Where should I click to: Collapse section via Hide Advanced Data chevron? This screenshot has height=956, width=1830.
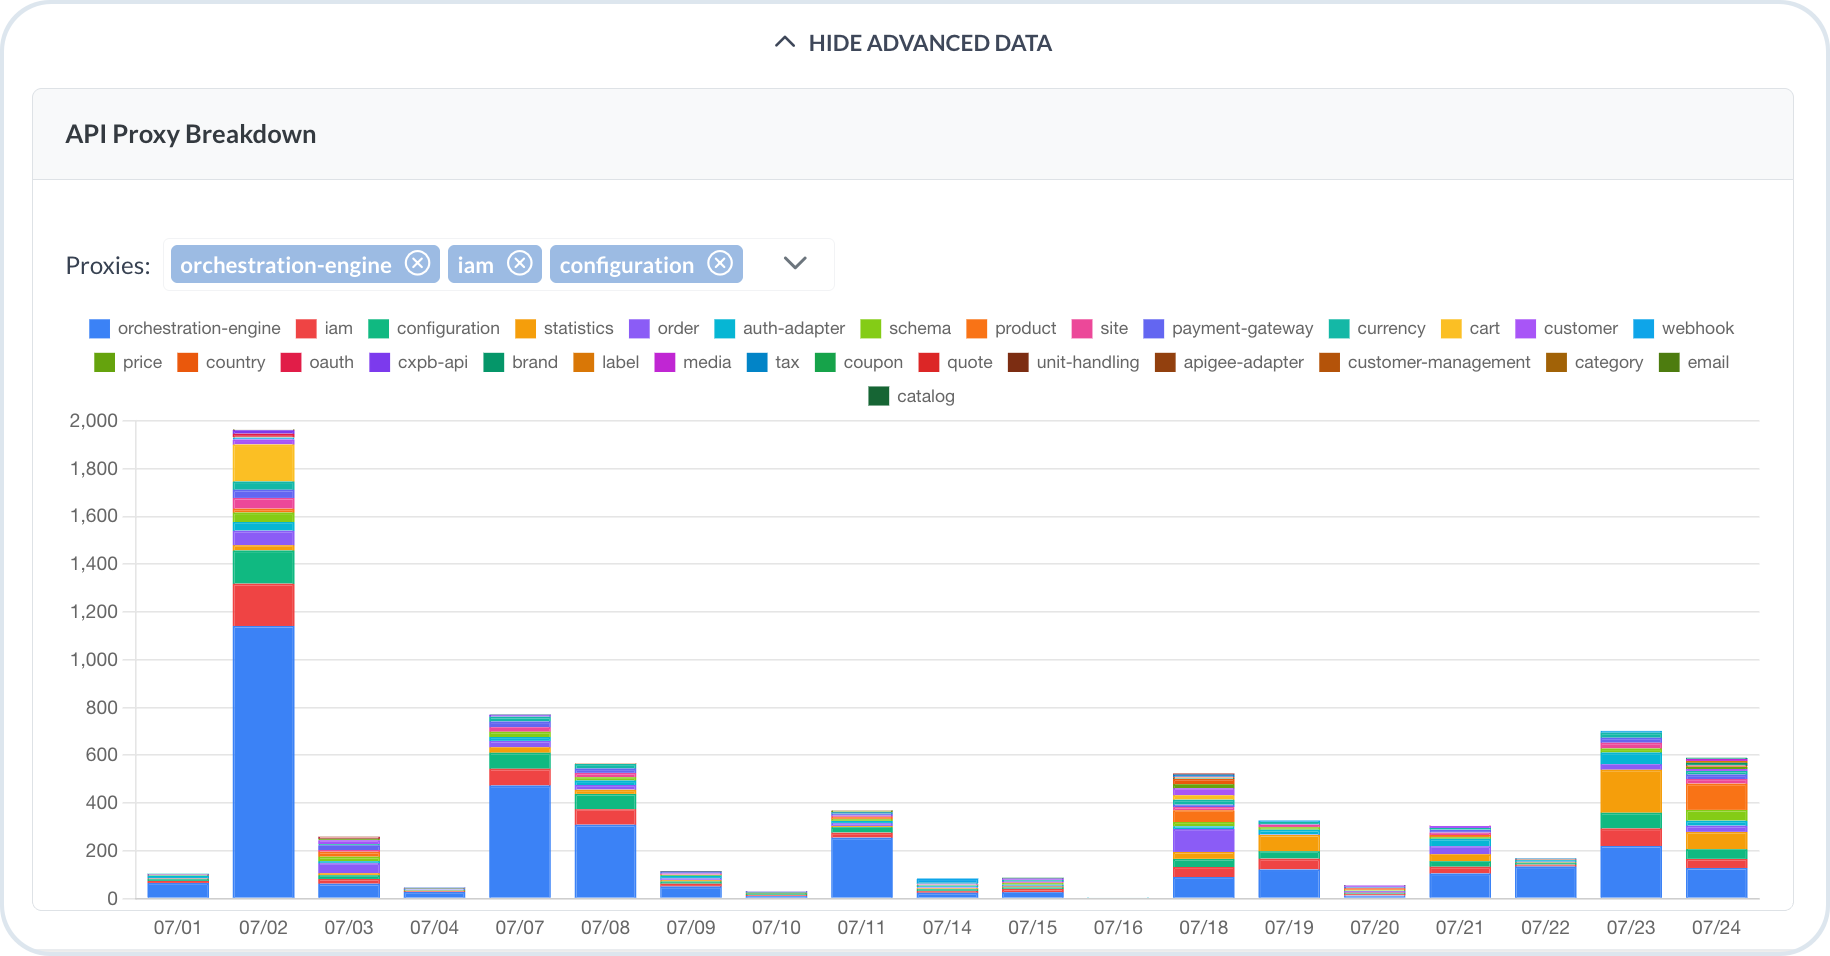point(785,42)
